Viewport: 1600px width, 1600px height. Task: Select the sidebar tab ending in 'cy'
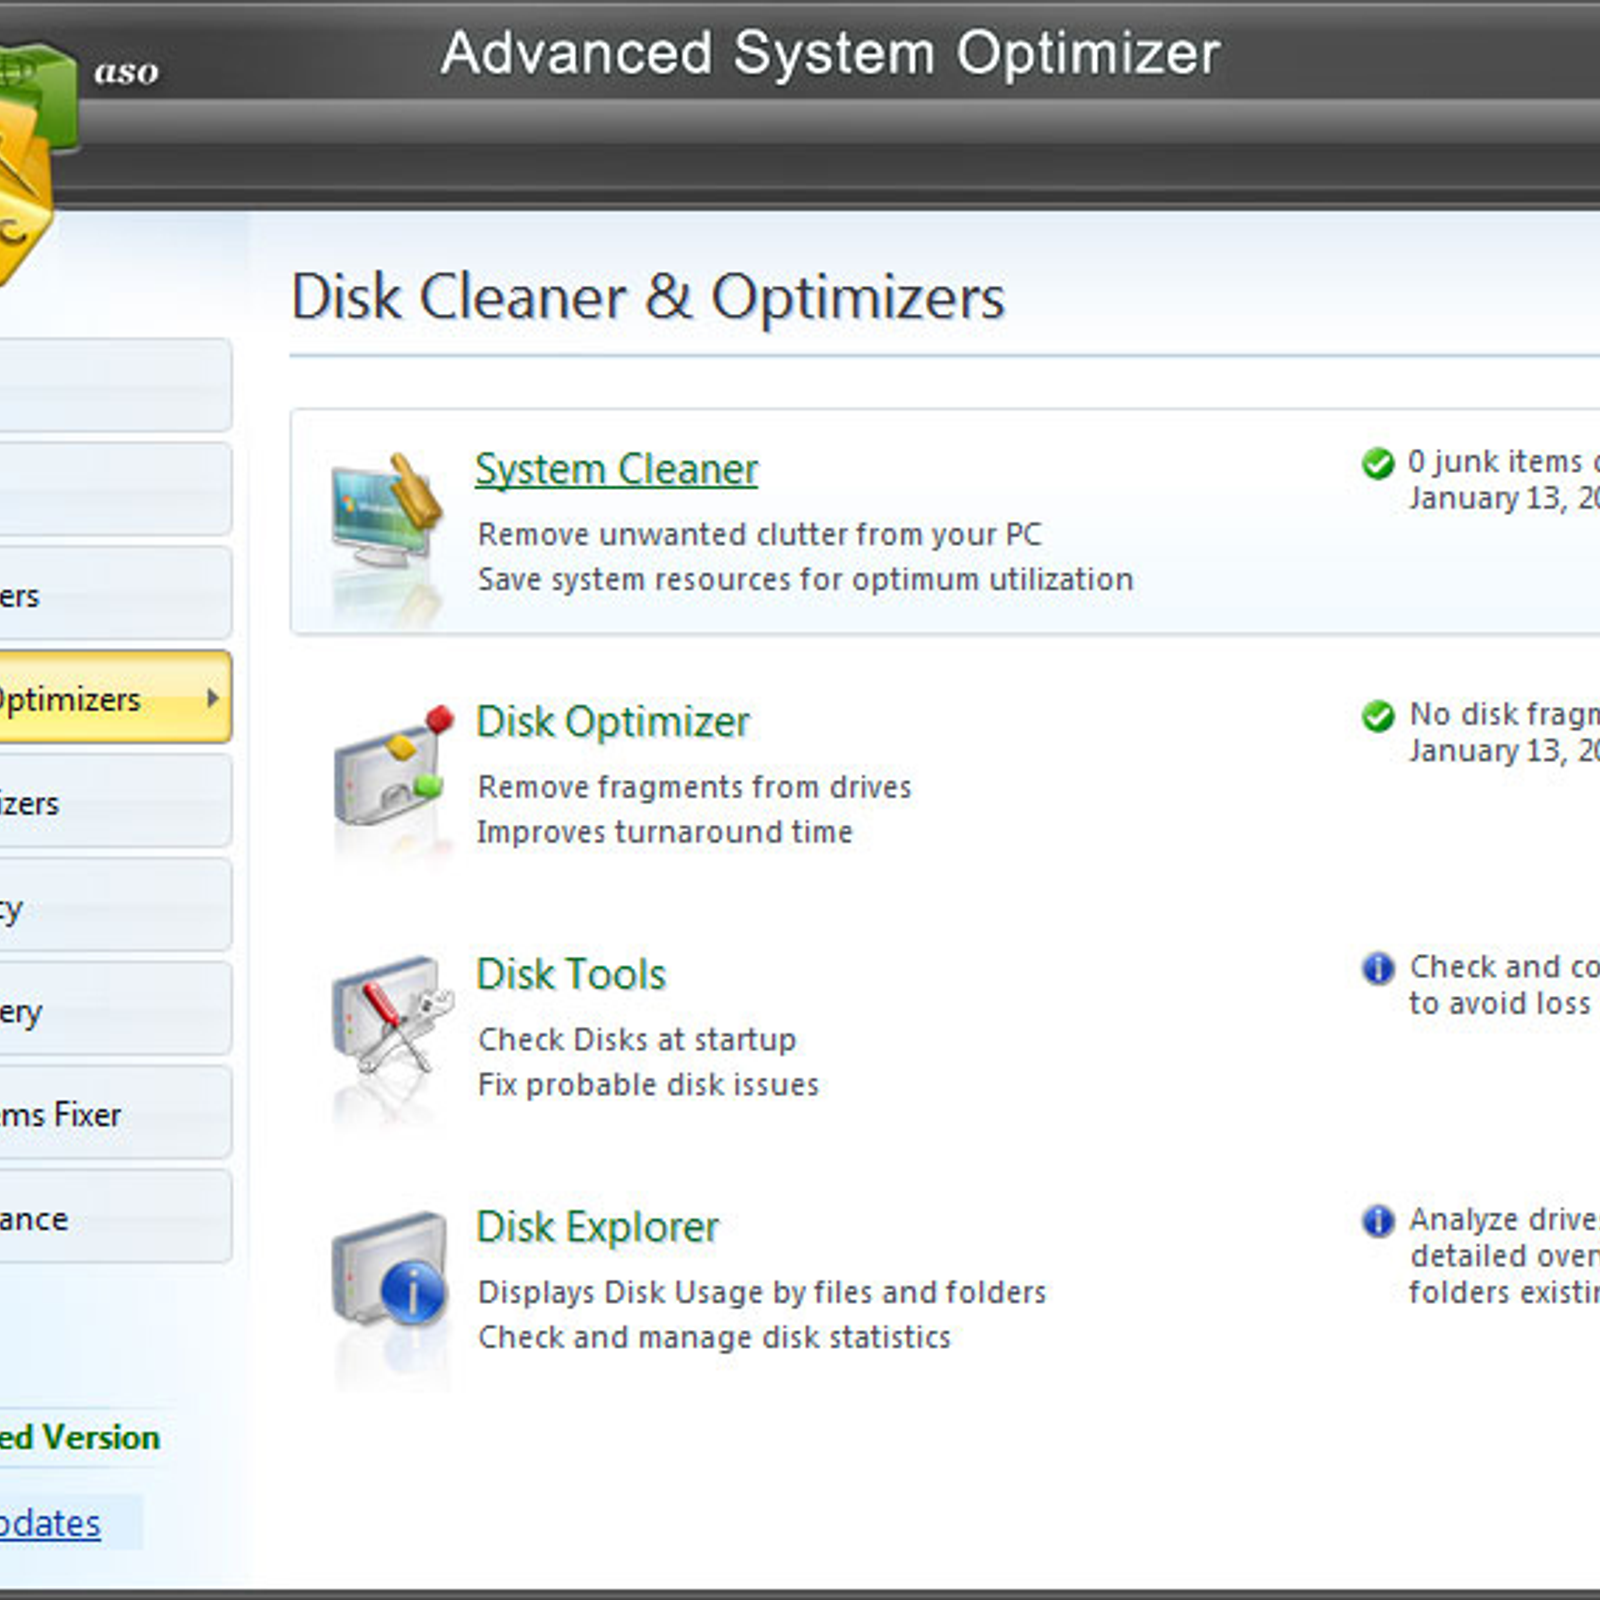click(x=115, y=905)
